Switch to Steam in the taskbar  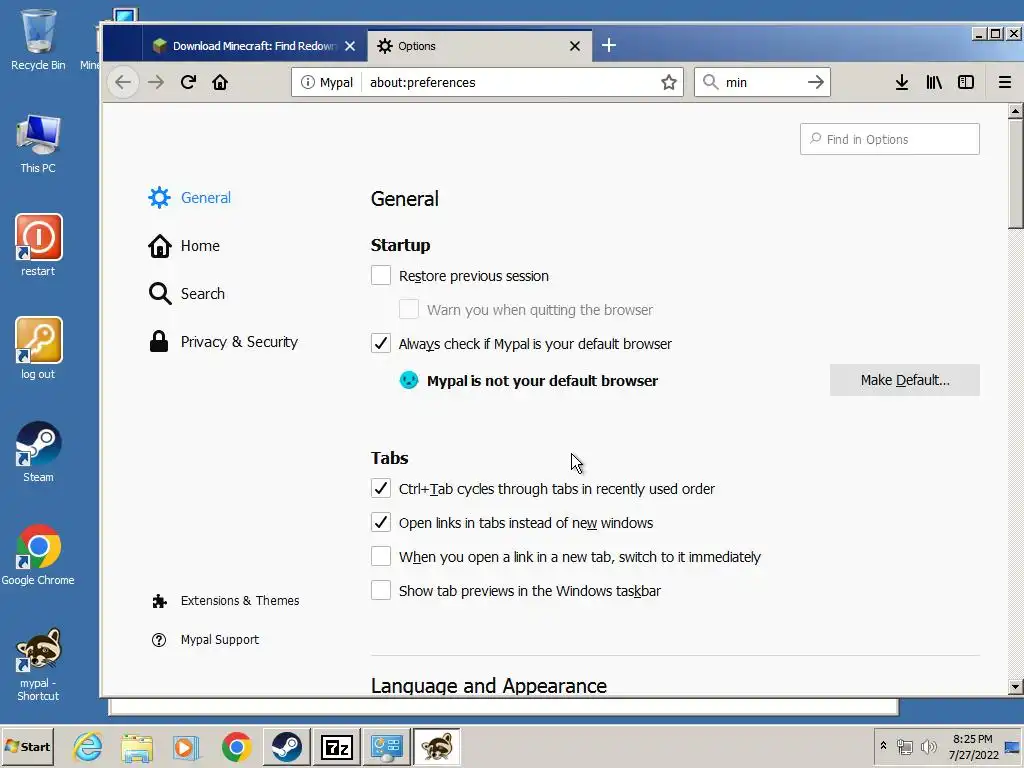point(286,746)
